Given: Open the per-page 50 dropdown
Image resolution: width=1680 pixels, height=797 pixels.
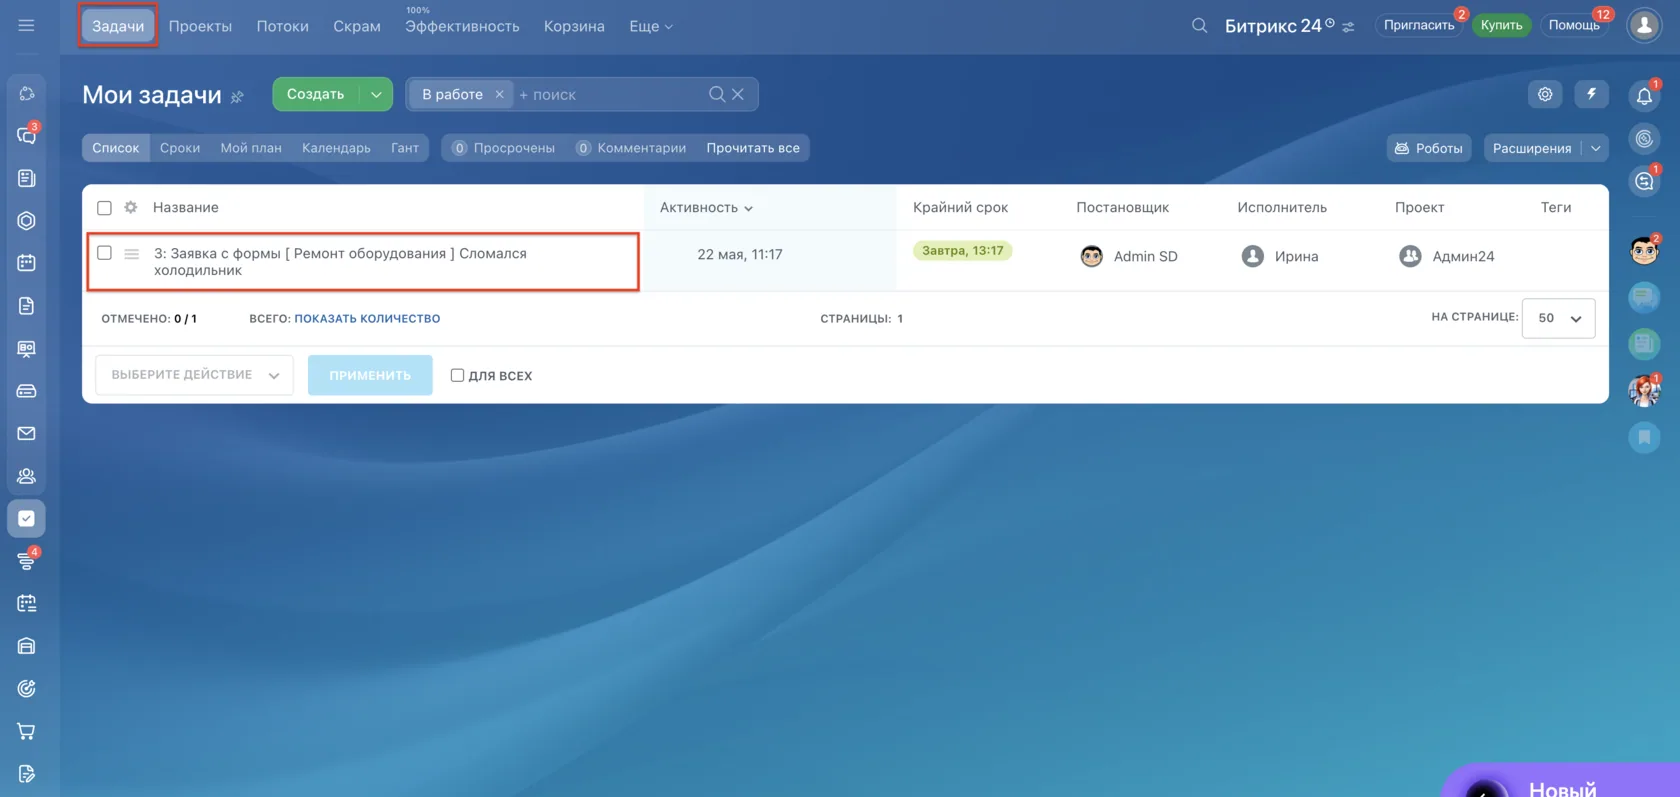Looking at the screenshot, I should coord(1558,318).
